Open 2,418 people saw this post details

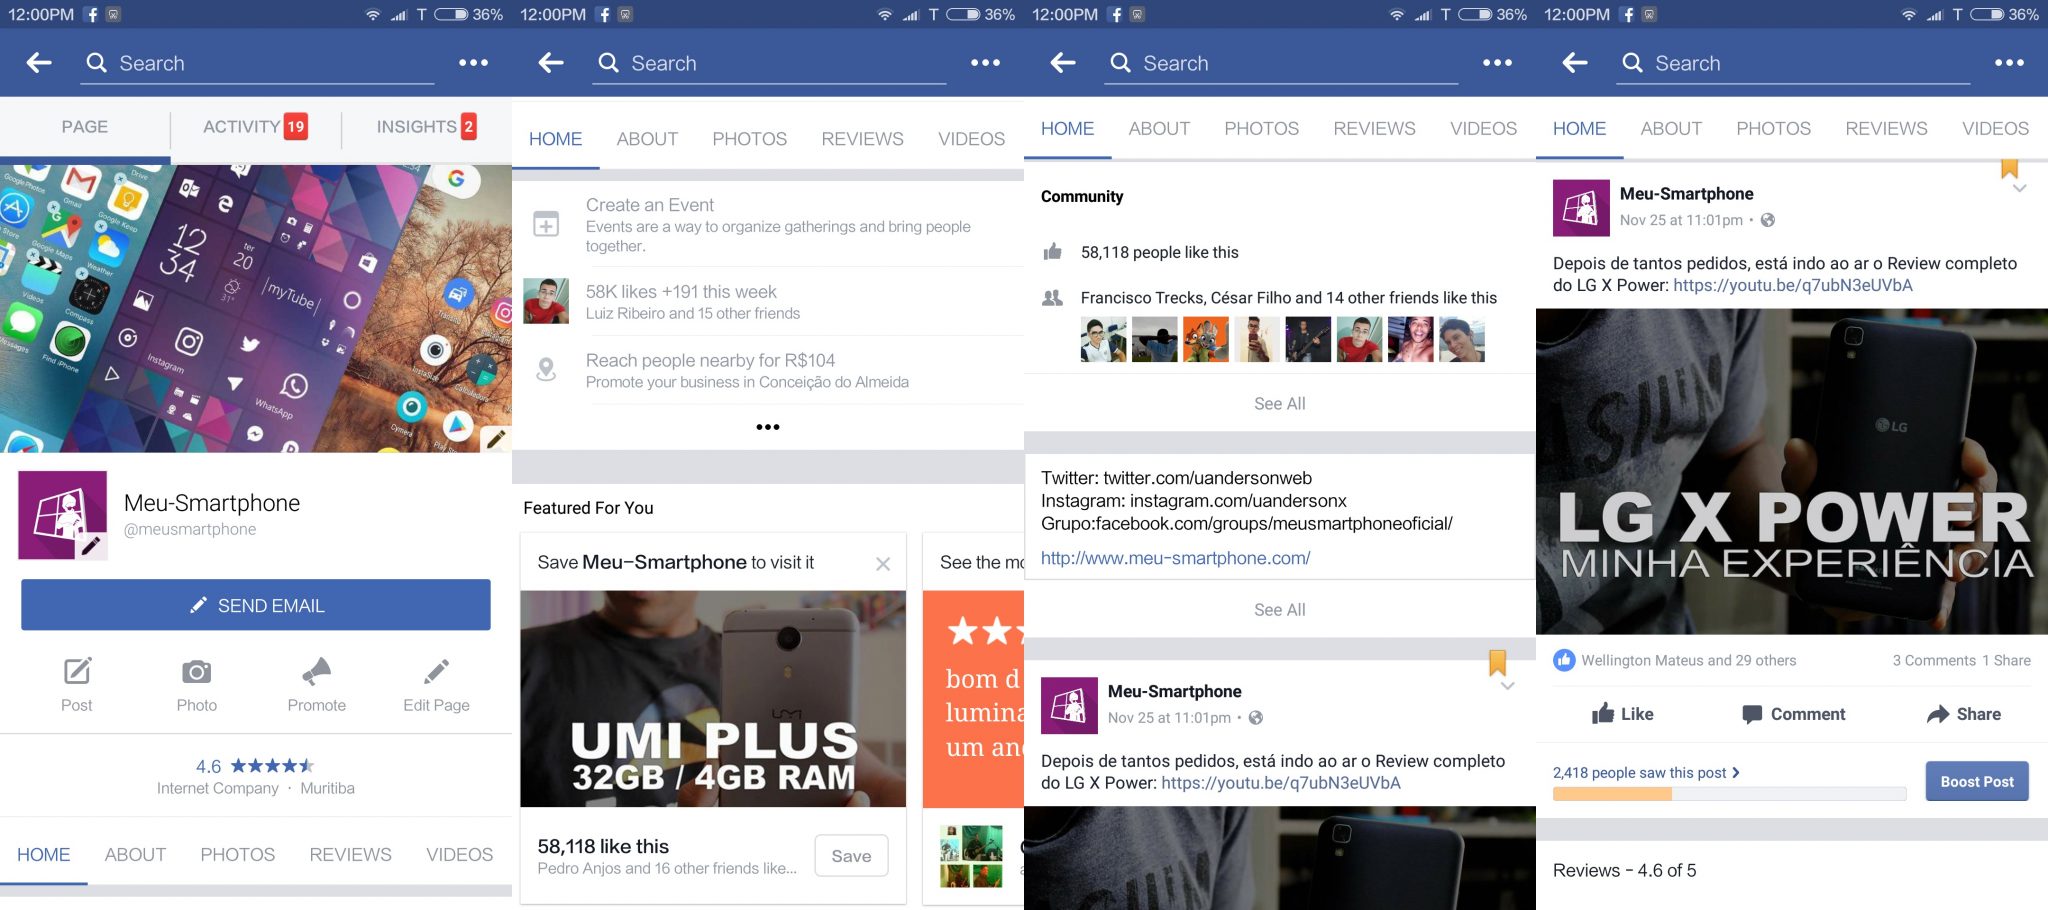pyautogui.click(x=1646, y=773)
